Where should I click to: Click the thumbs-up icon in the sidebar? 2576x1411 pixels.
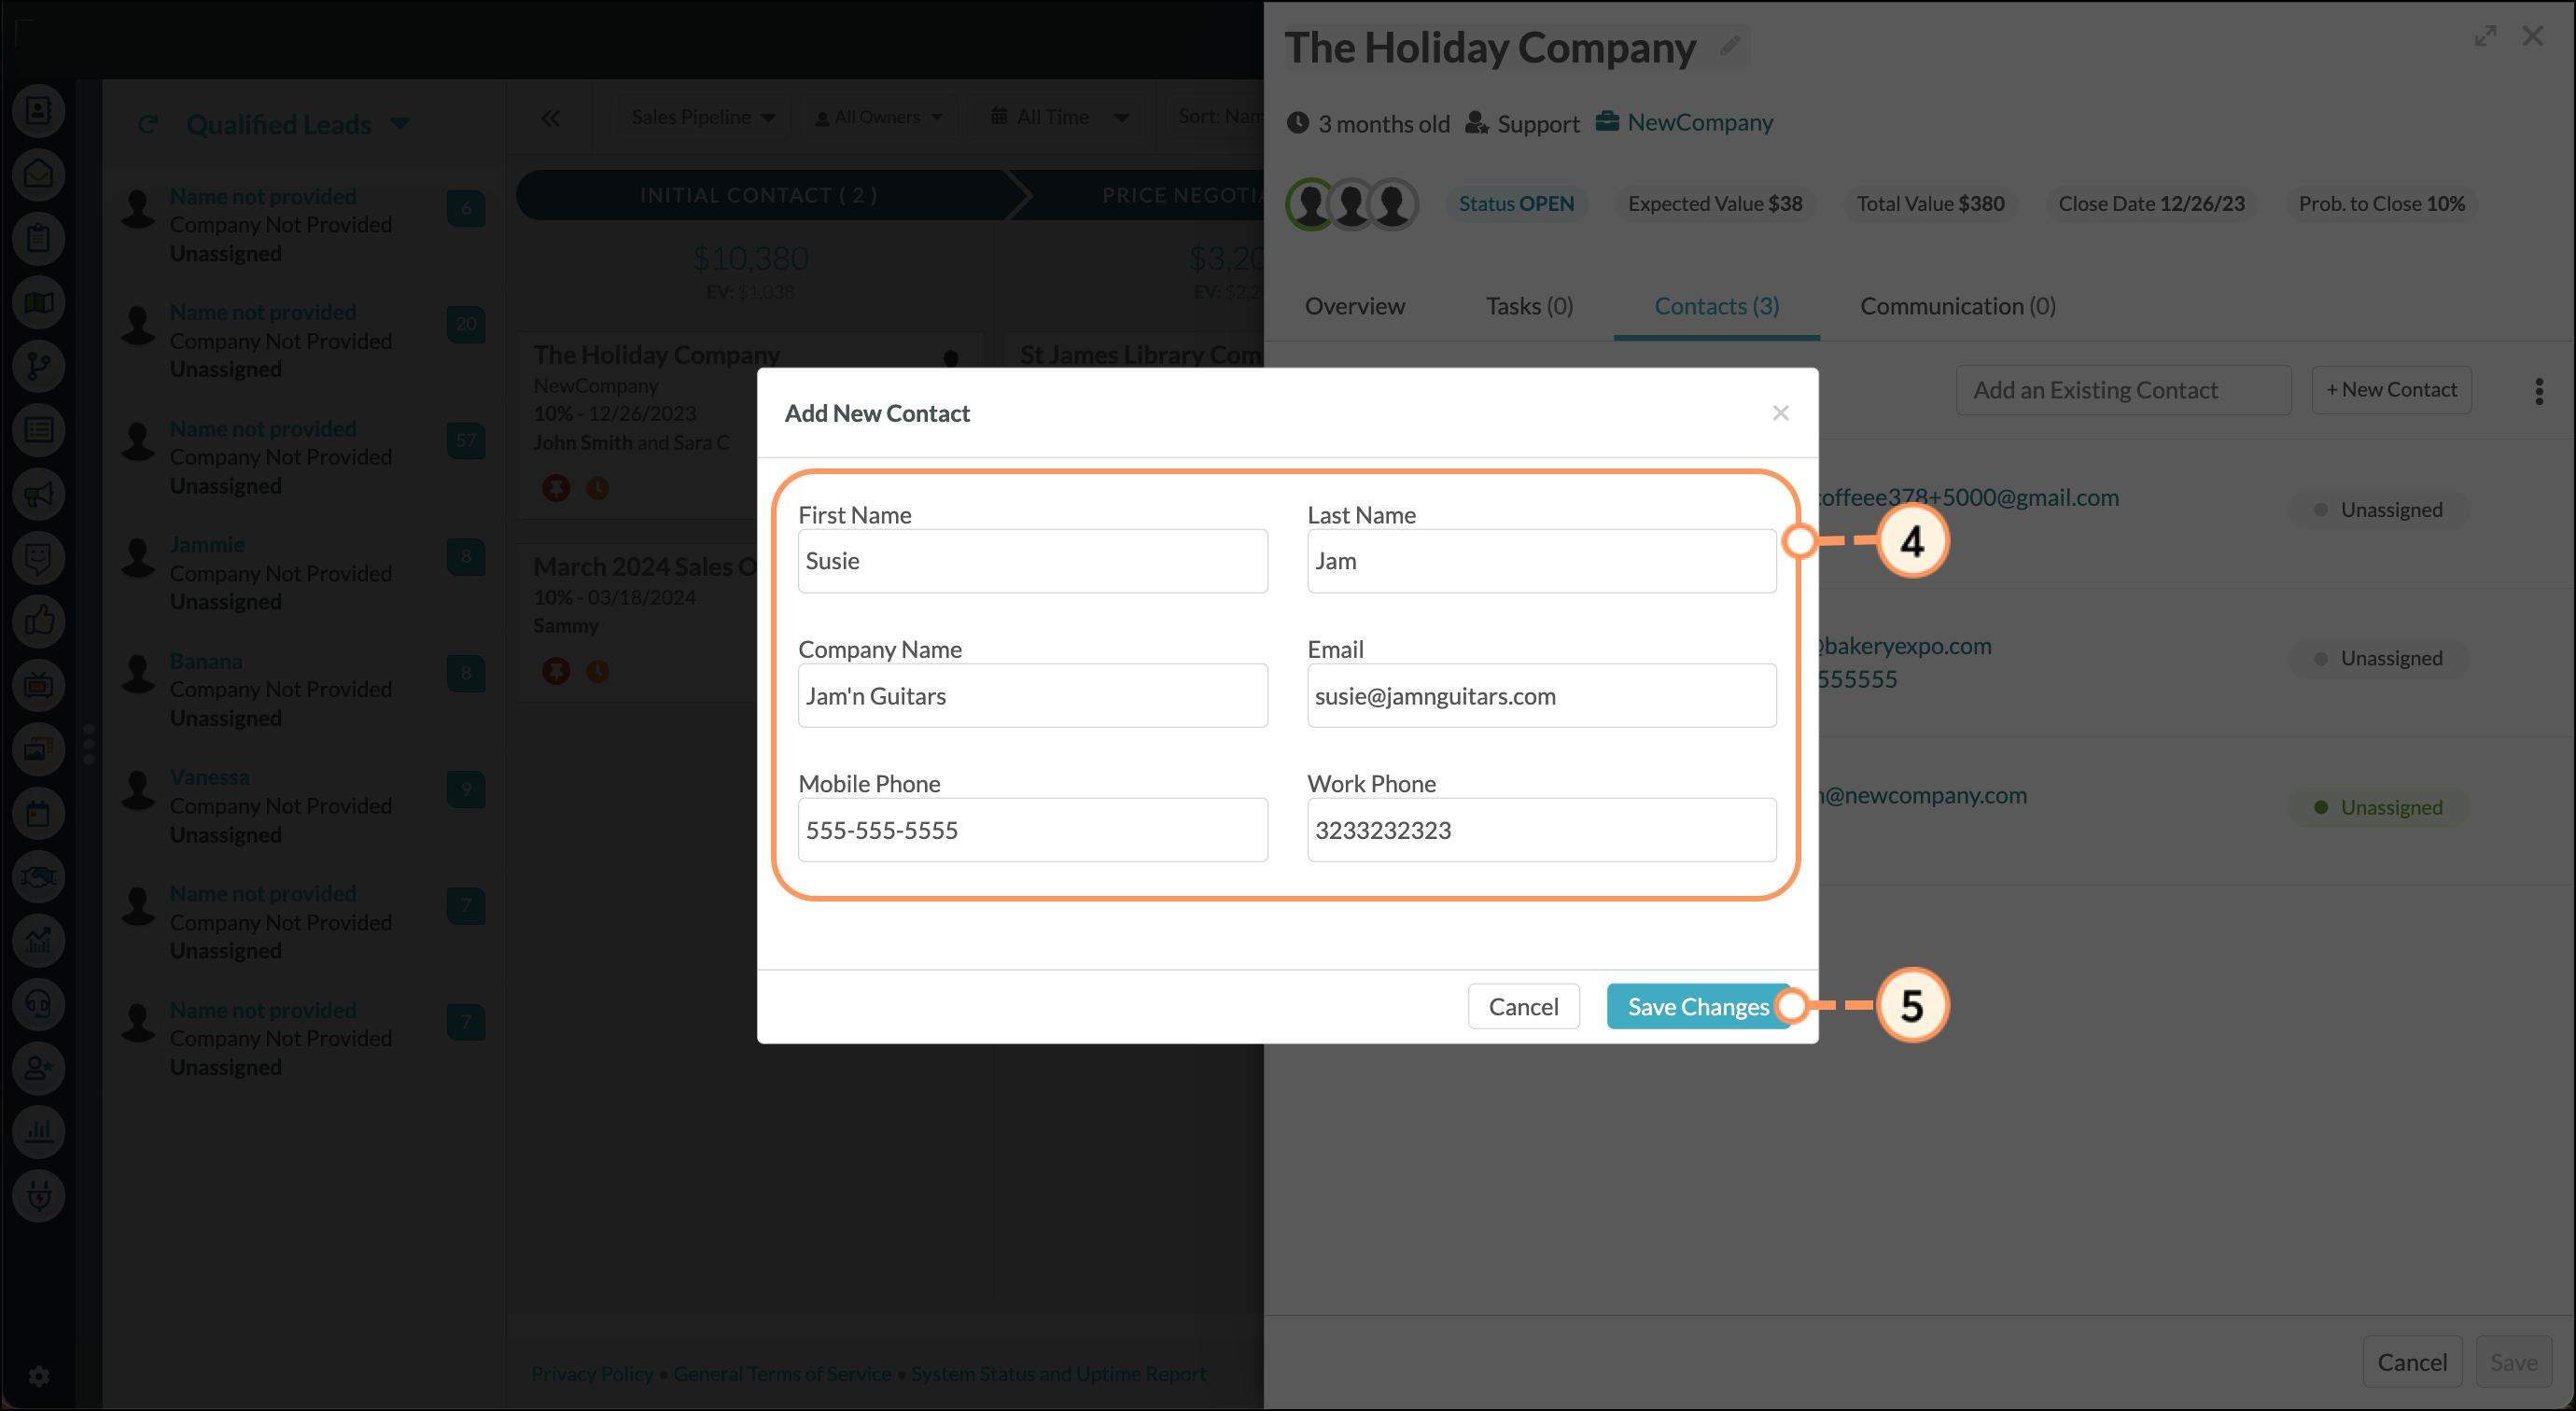(x=39, y=621)
